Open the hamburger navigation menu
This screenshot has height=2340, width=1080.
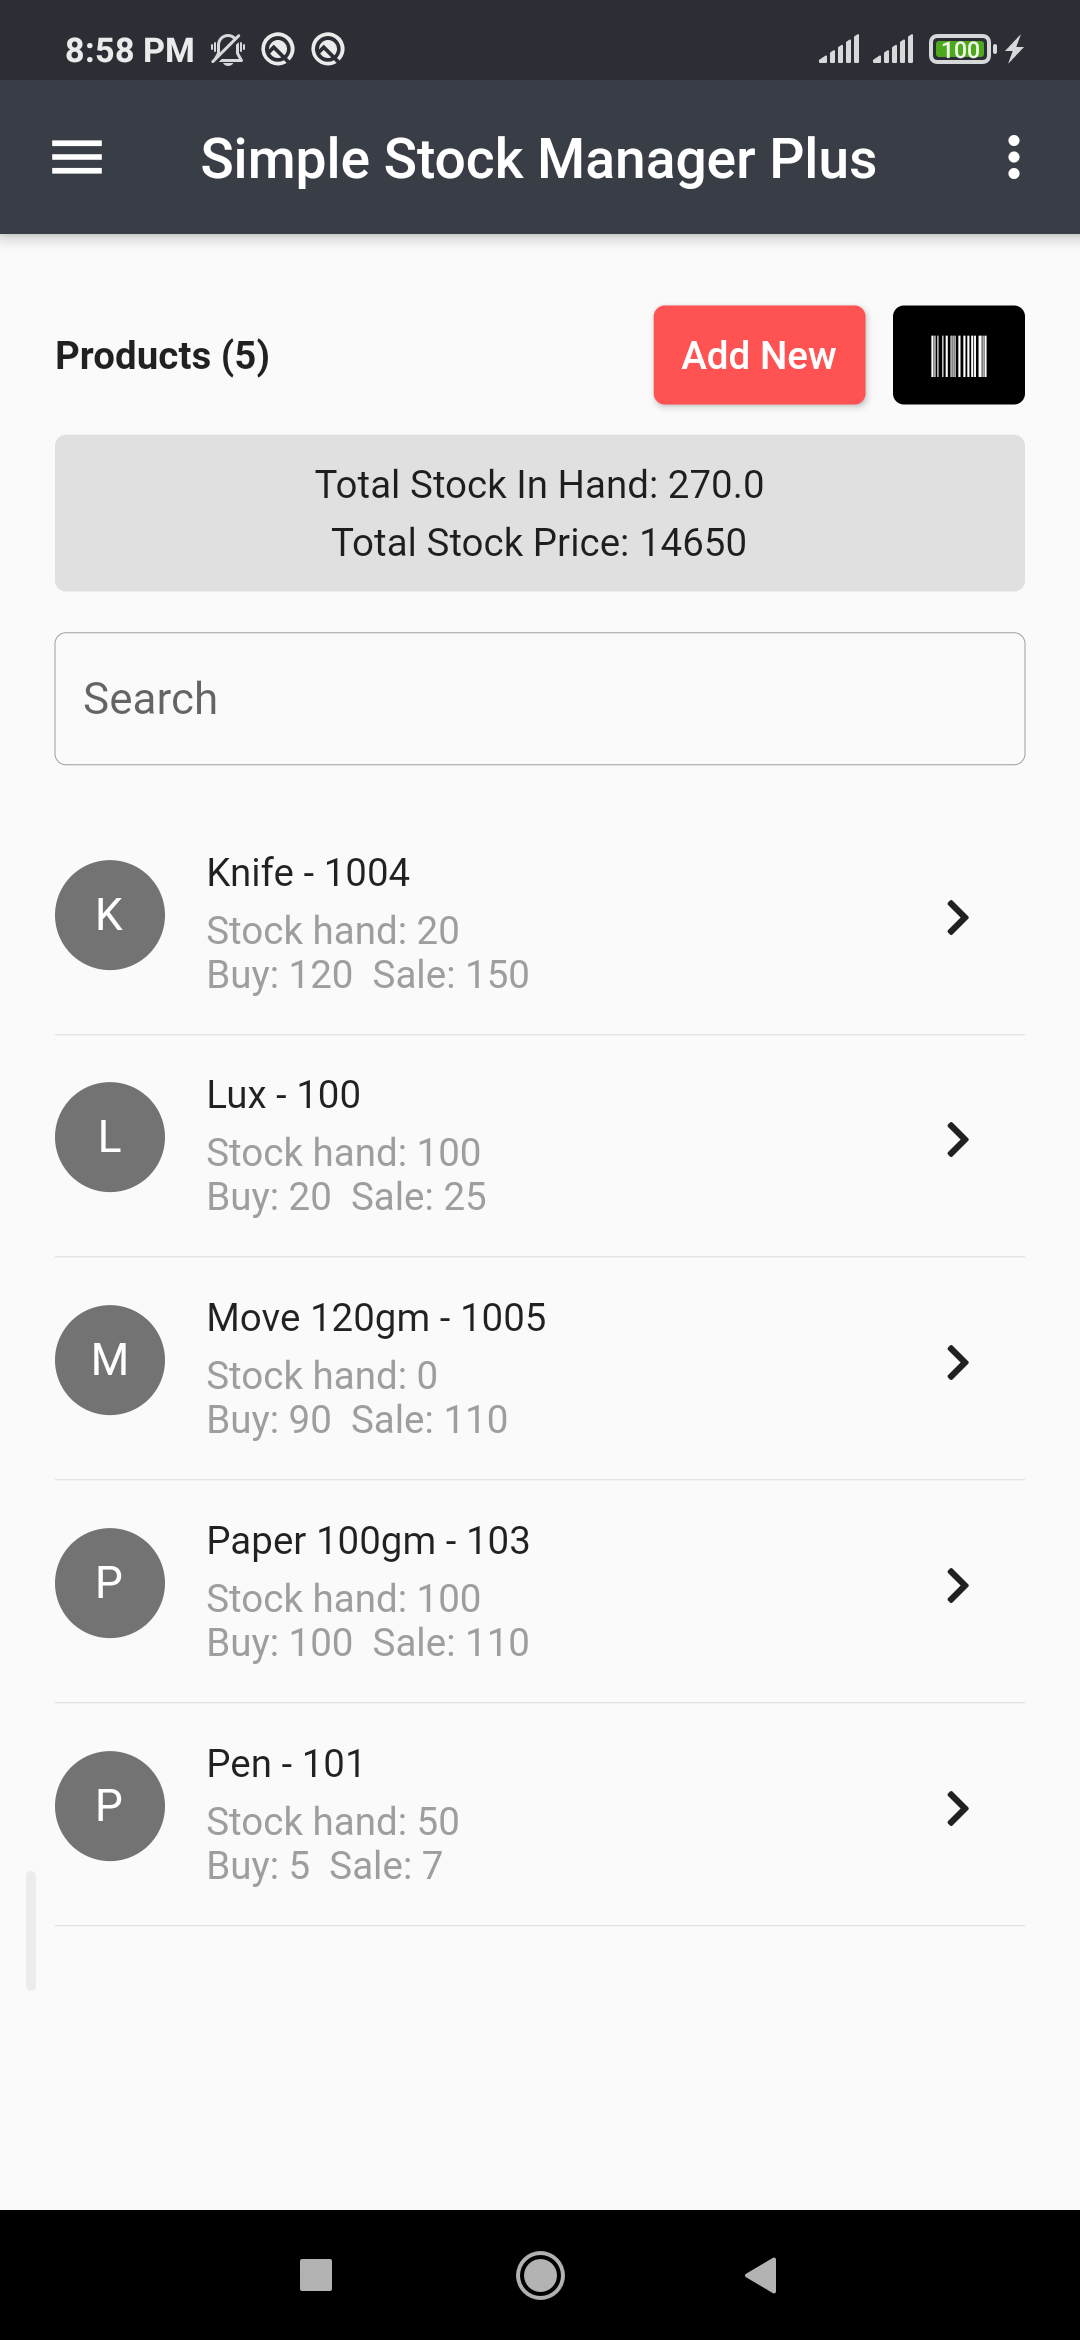77,158
